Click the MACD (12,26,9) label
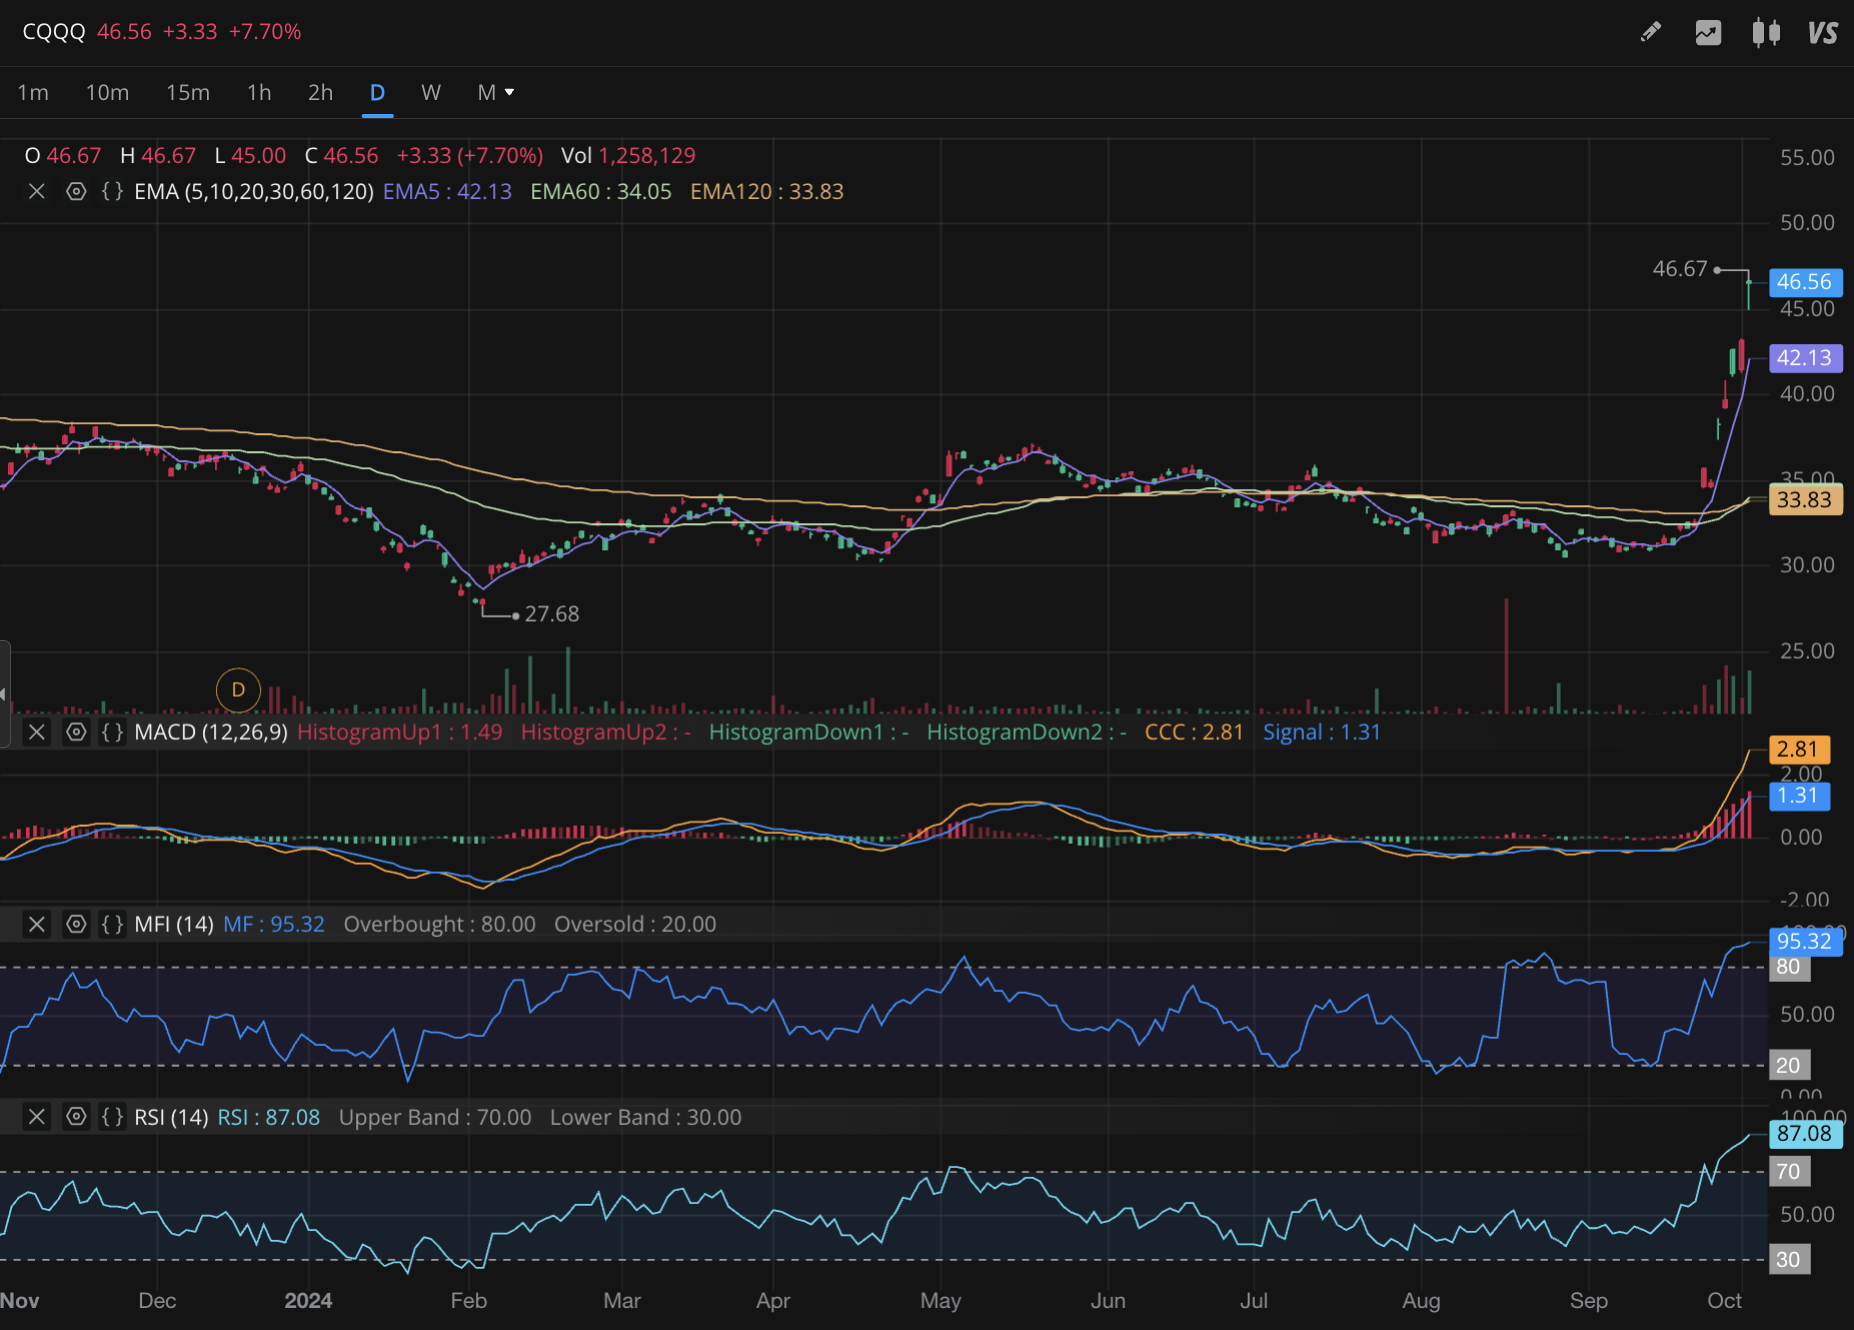 coord(211,732)
